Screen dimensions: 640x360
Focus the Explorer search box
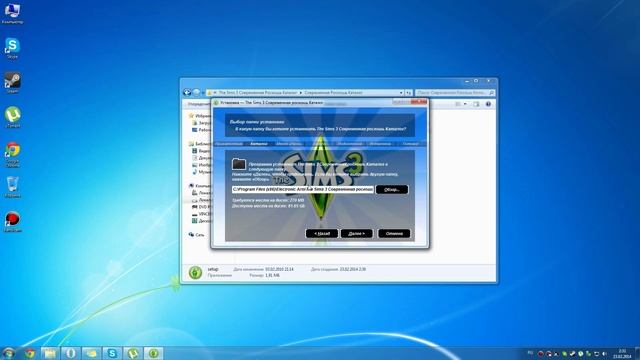pos(455,93)
